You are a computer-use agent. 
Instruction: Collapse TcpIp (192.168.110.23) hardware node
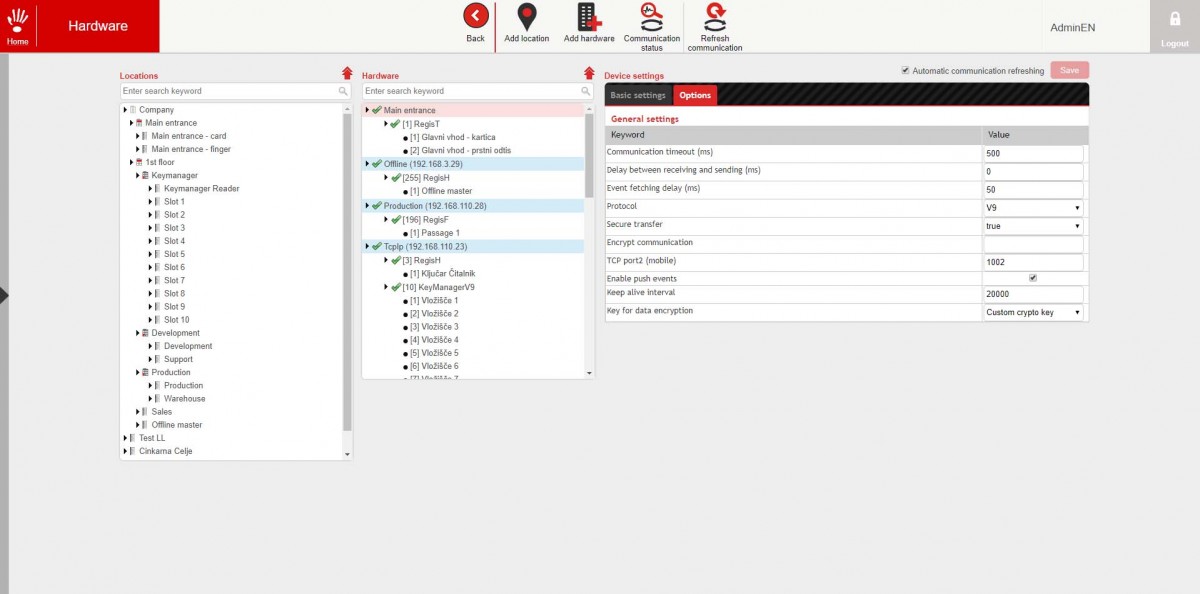pyautogui.click(x=367, y=246)
